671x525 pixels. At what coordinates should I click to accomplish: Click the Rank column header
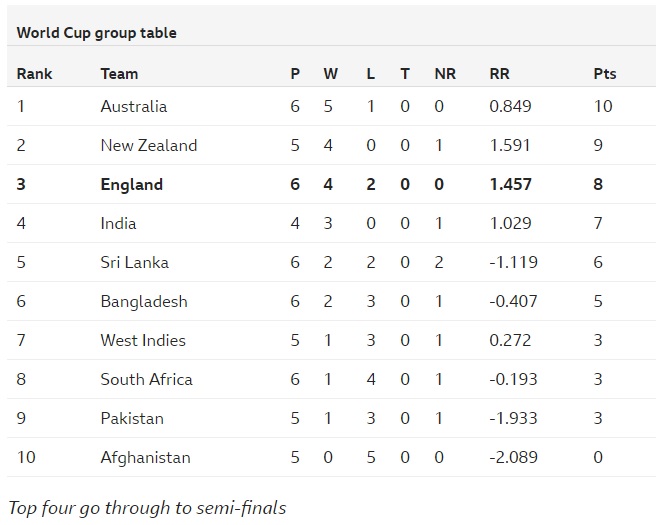(x=34, y=73)
